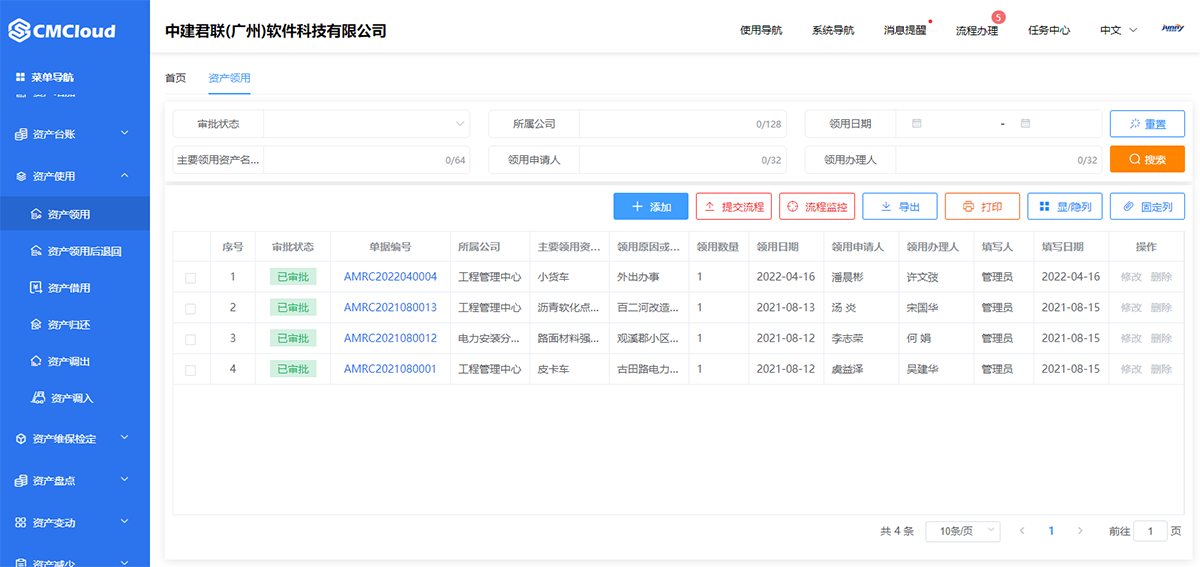
Task: Click the 资产使用 sidebar icon
Action: [x=21, y=176]
